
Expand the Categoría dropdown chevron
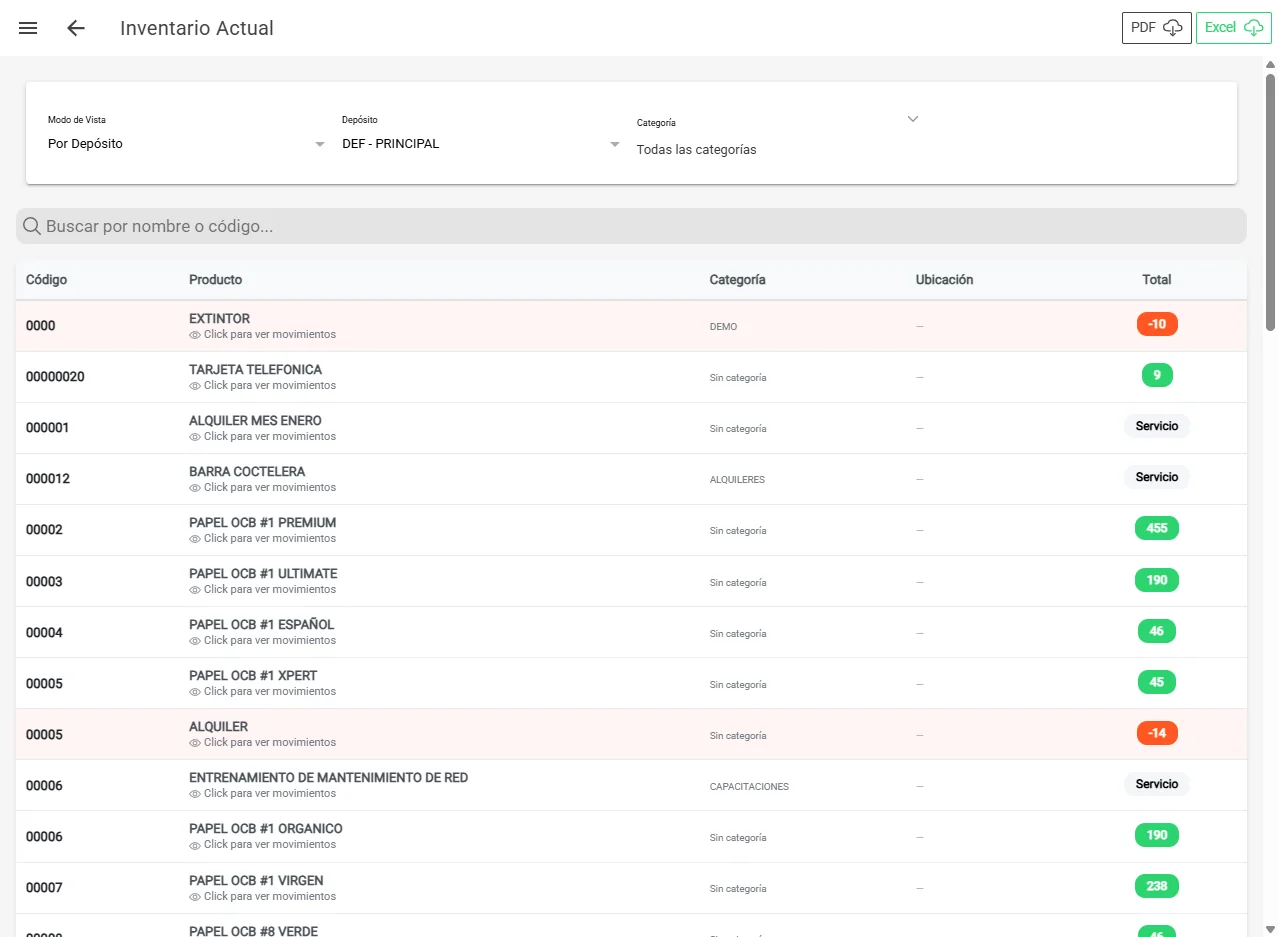(912, 119)
